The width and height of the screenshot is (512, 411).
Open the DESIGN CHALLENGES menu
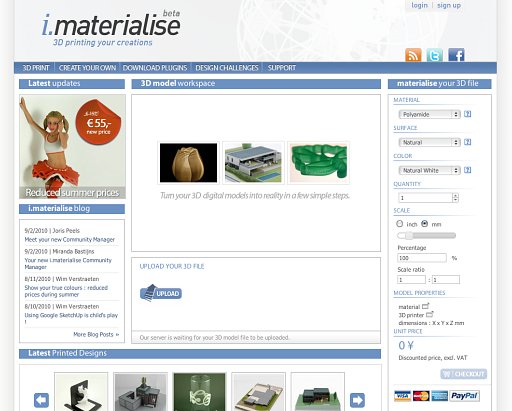(227, 68)
